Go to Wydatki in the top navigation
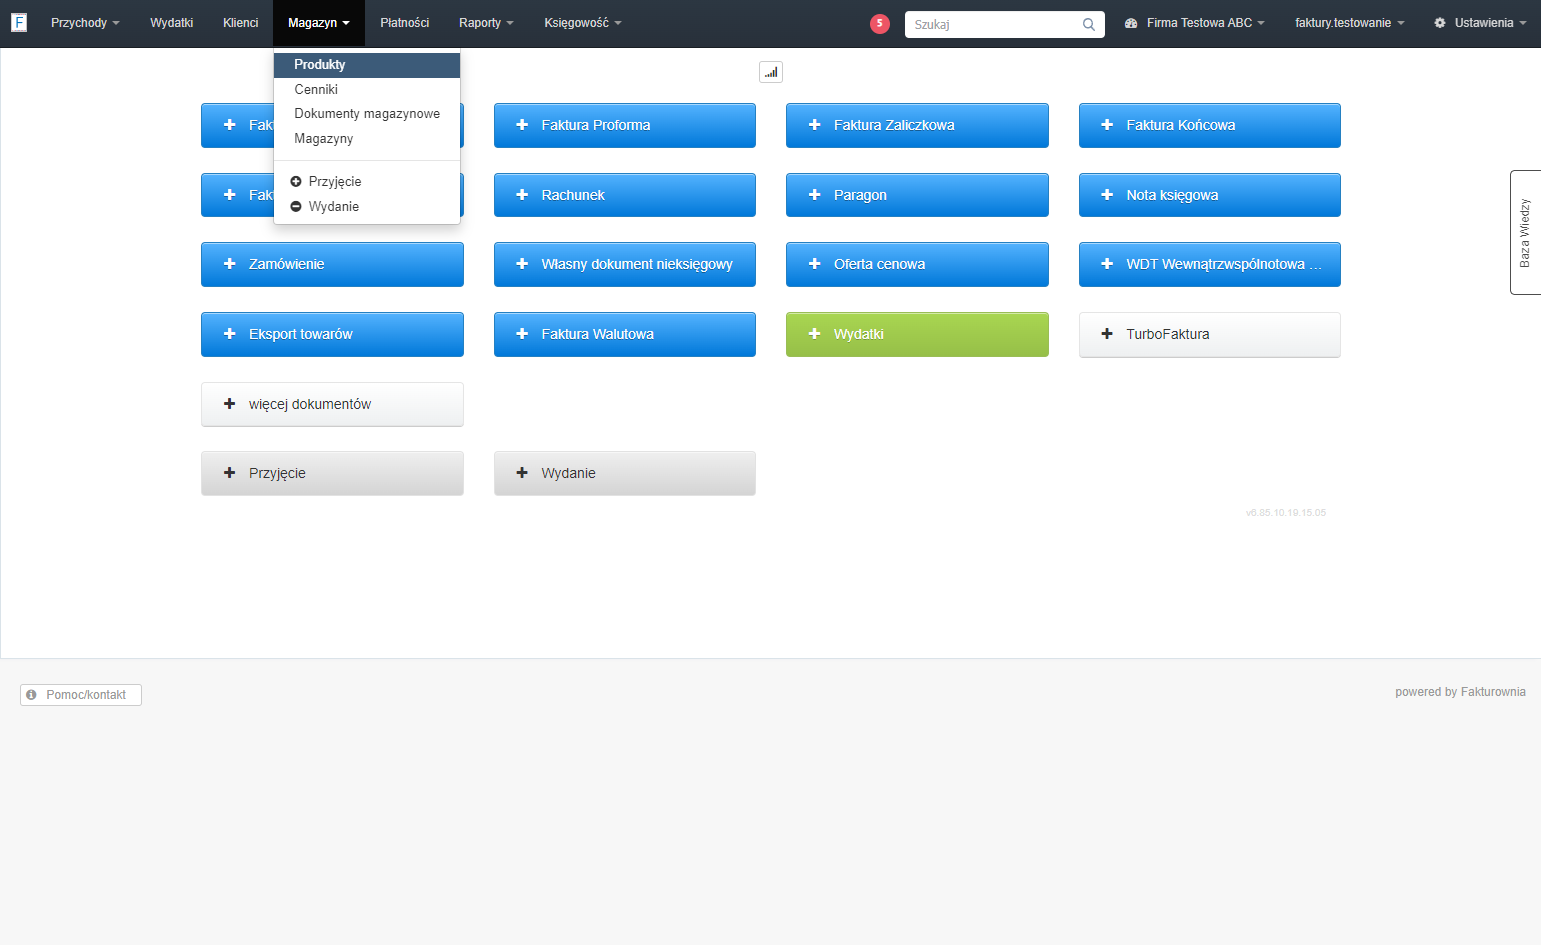 coord(172,23)
